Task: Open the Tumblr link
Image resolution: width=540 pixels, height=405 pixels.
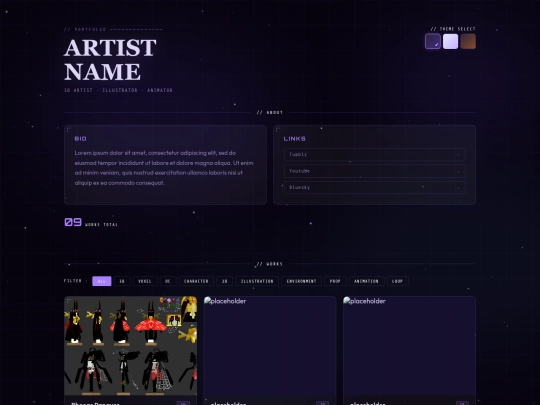Action: 375,154
